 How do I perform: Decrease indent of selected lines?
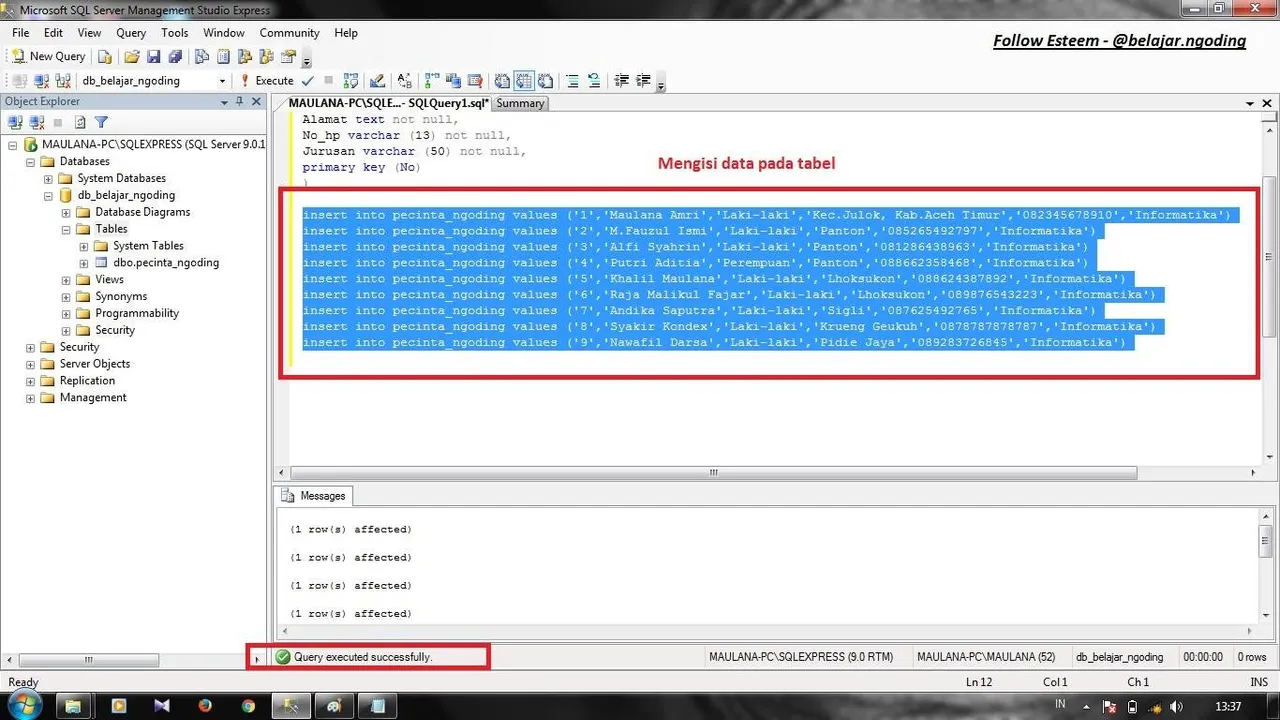[621, 81]
